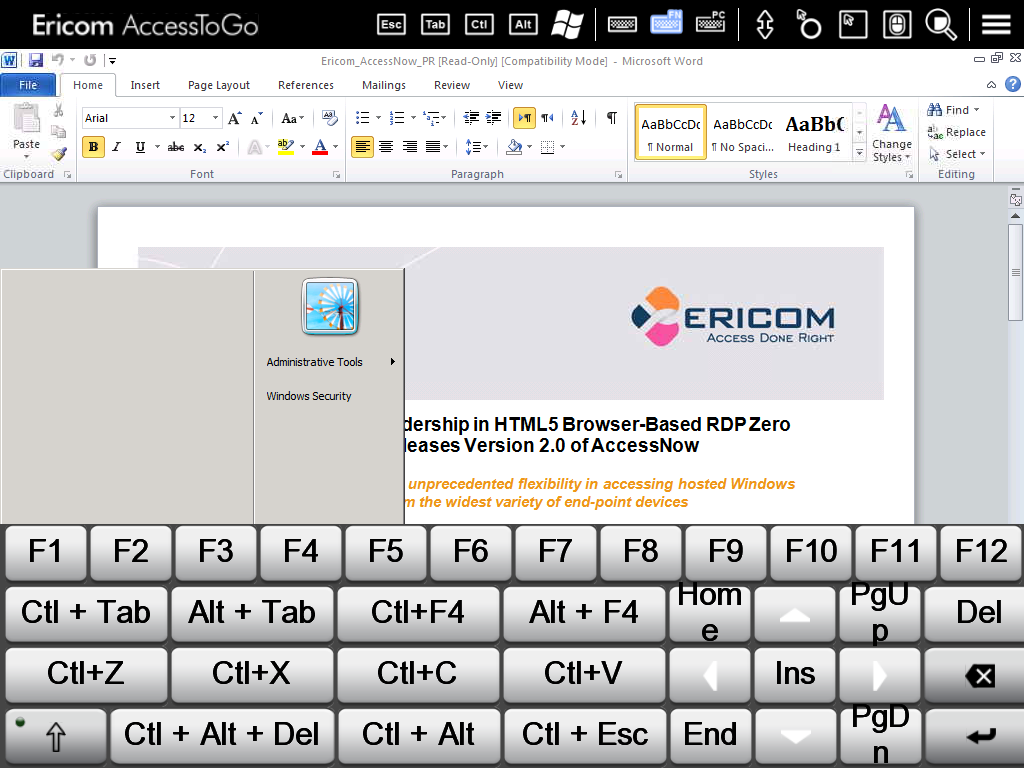The width and height of the screenshot is (1024, 768).
Task: Justify the paragraph text
Action: (x=433, y=147)
